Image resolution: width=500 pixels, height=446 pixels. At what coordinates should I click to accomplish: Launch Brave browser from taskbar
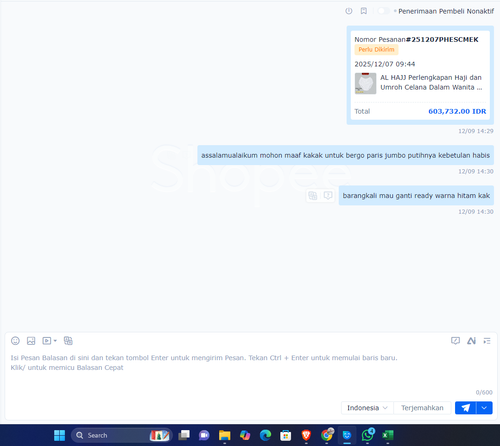coord(306,435)
